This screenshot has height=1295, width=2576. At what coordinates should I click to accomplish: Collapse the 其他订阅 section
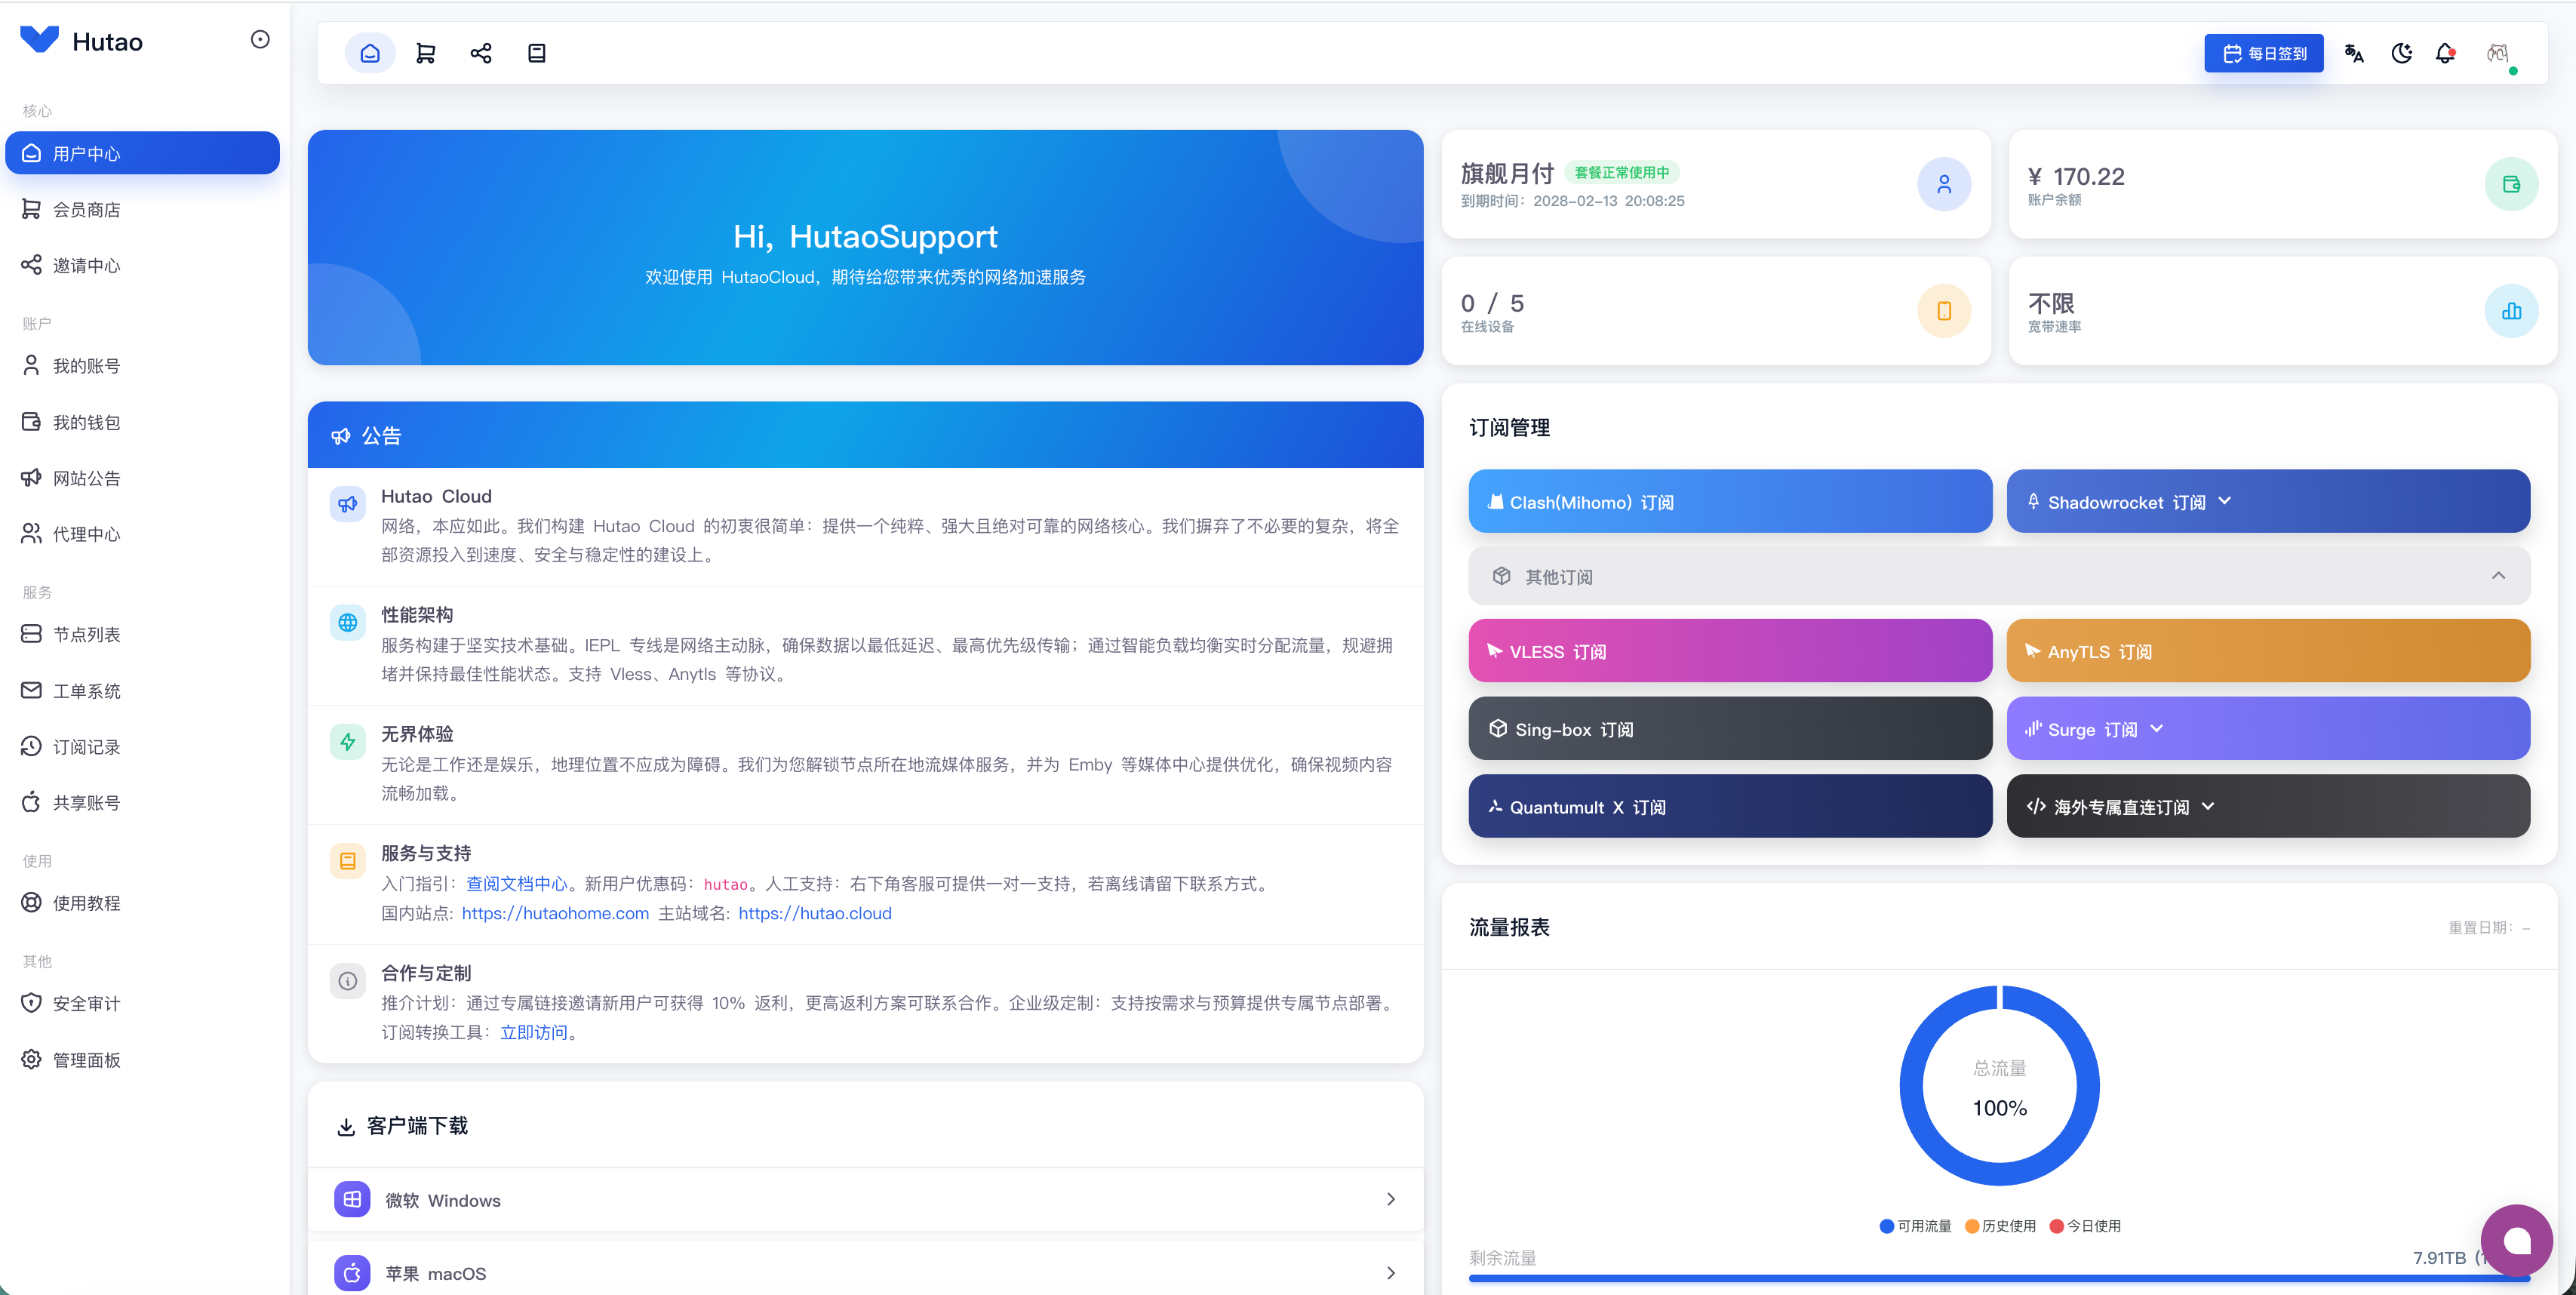pyautogui.click(x=1999, y=576)
